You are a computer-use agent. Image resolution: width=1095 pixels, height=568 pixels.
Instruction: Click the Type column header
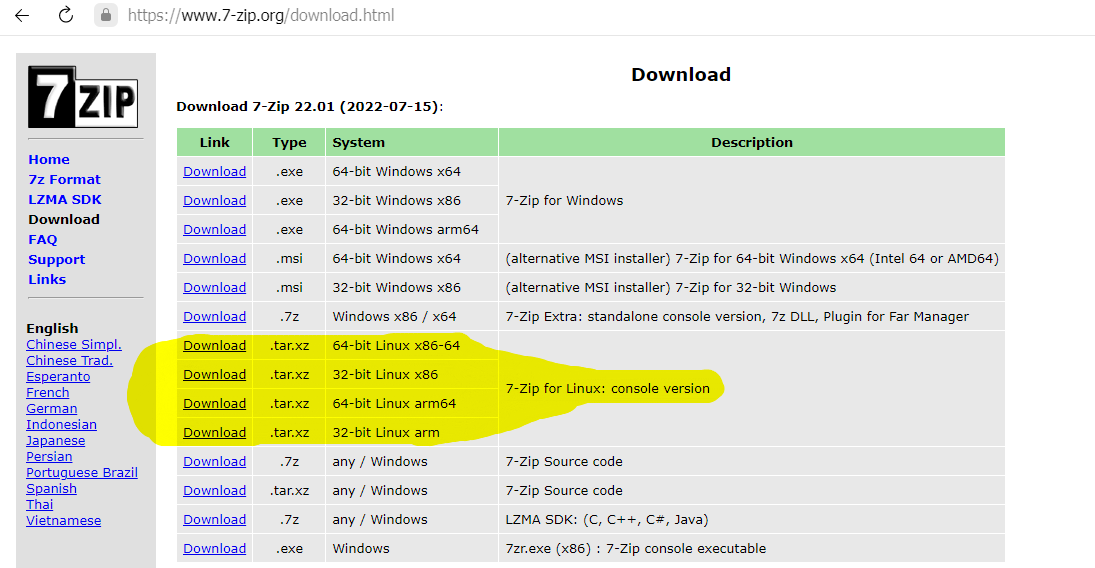(x=289, y=143)
